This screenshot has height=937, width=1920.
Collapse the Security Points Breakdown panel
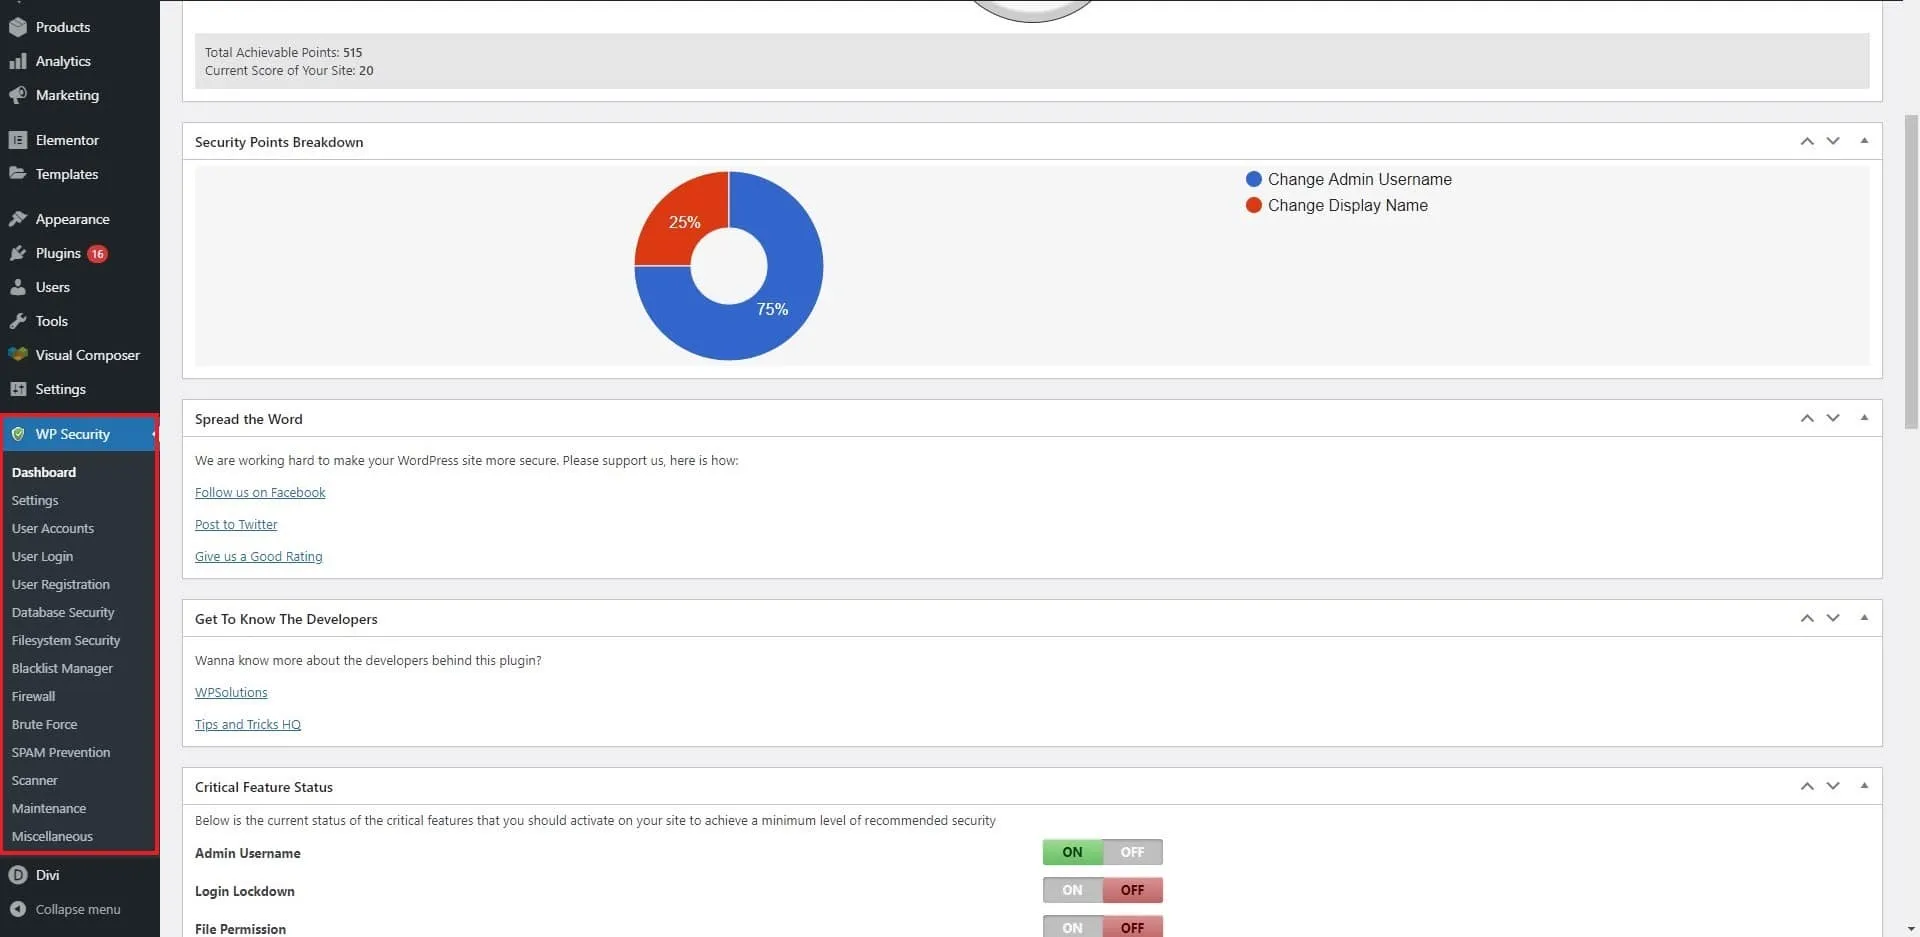click(1864, 140)
